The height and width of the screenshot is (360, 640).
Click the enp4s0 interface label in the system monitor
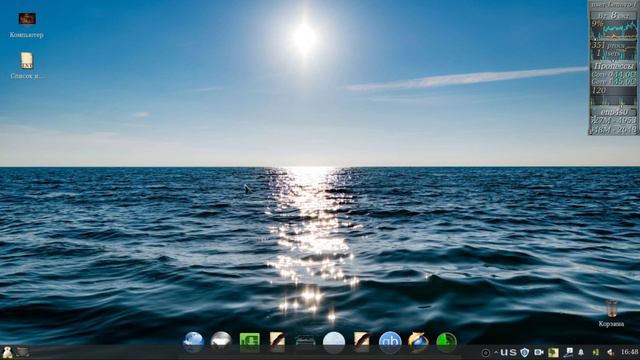(614, 111)
